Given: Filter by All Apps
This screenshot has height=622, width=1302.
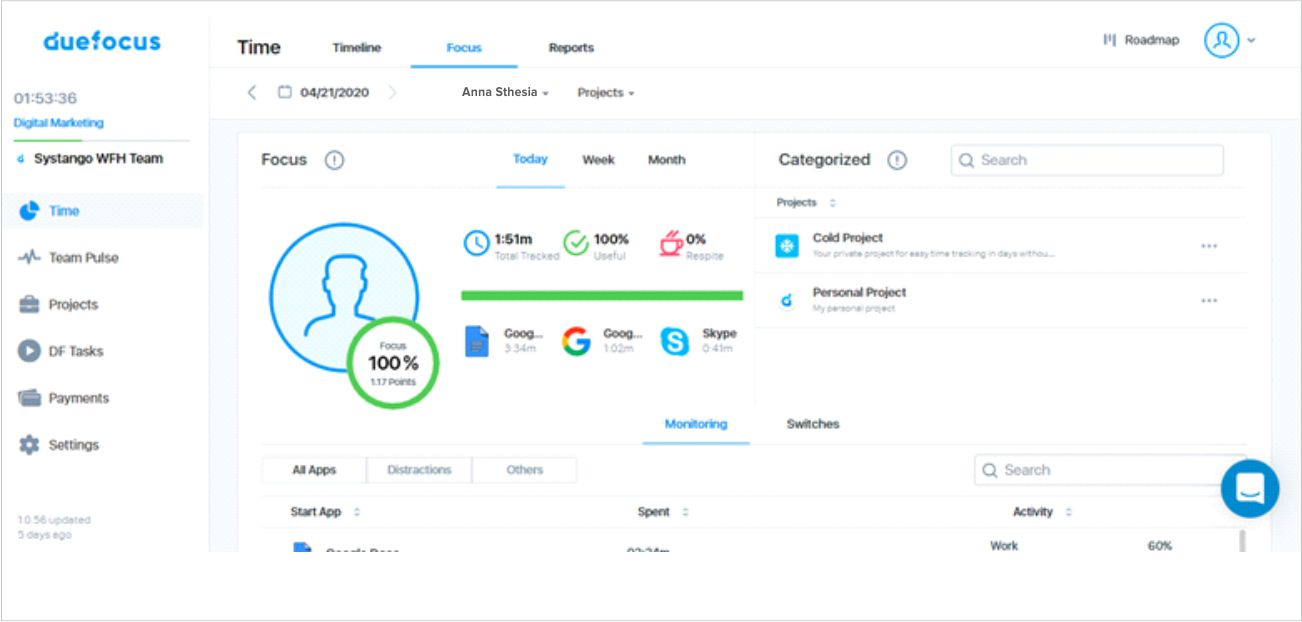Looking at the screenshot, I should (x=314, y=470).
